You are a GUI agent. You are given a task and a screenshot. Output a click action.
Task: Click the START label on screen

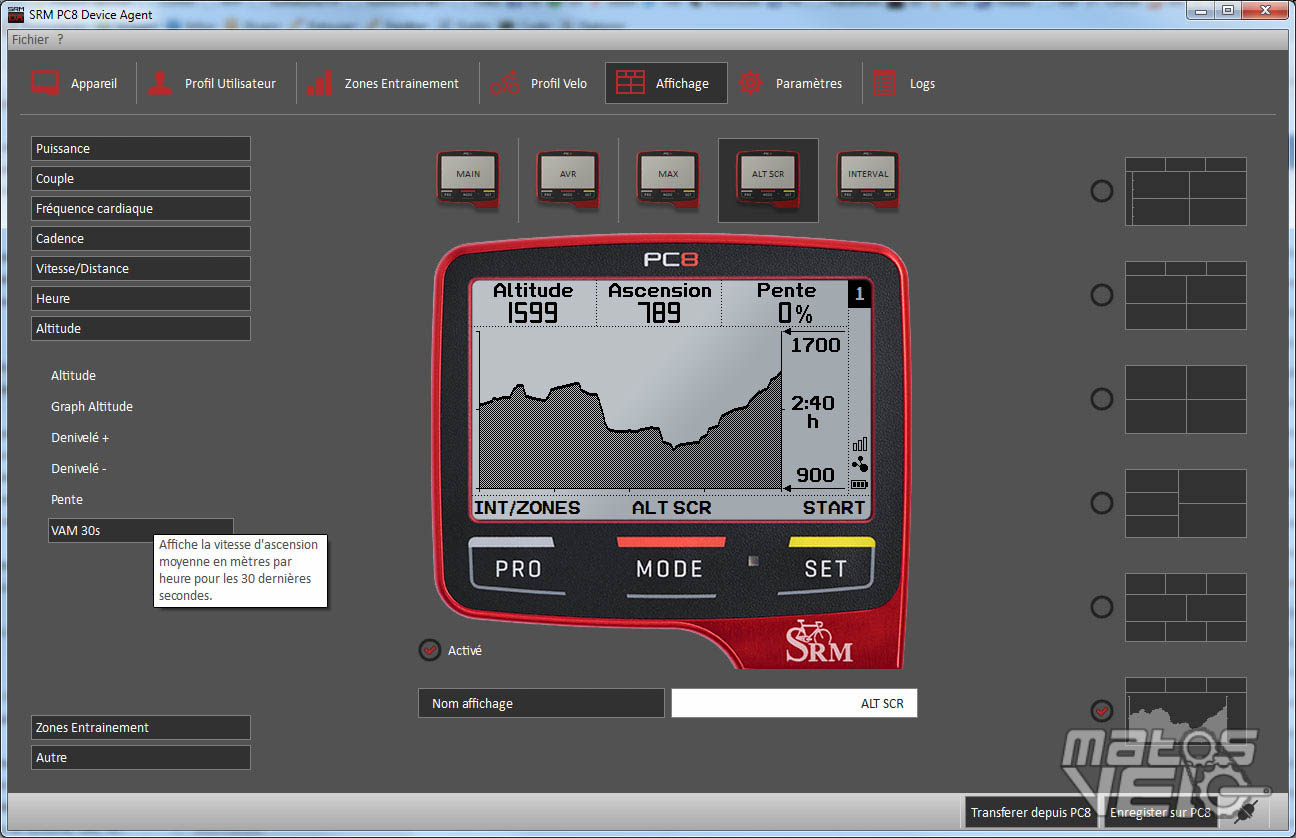click(834, 508)
